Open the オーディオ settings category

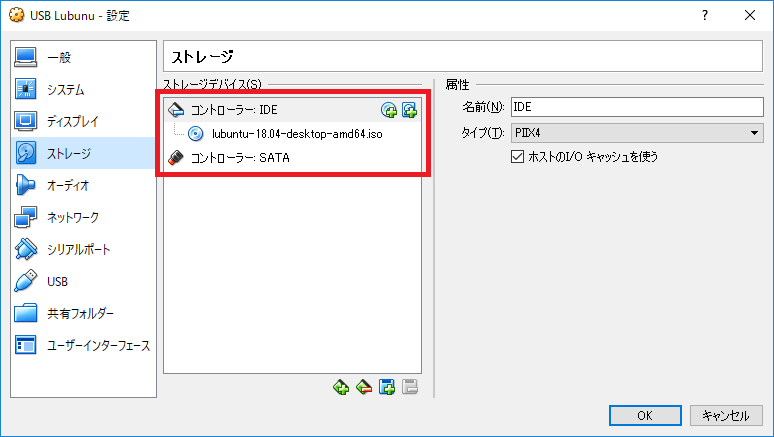83,185
